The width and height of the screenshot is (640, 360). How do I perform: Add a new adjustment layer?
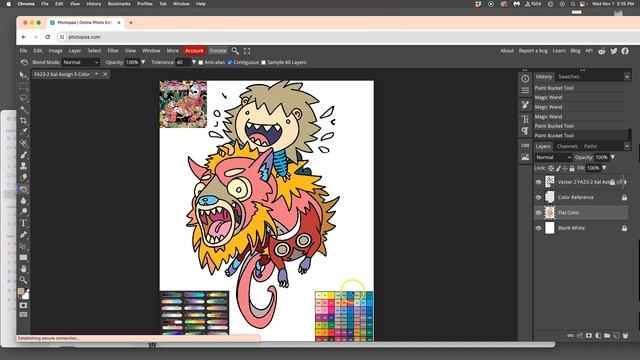(598, 336)
